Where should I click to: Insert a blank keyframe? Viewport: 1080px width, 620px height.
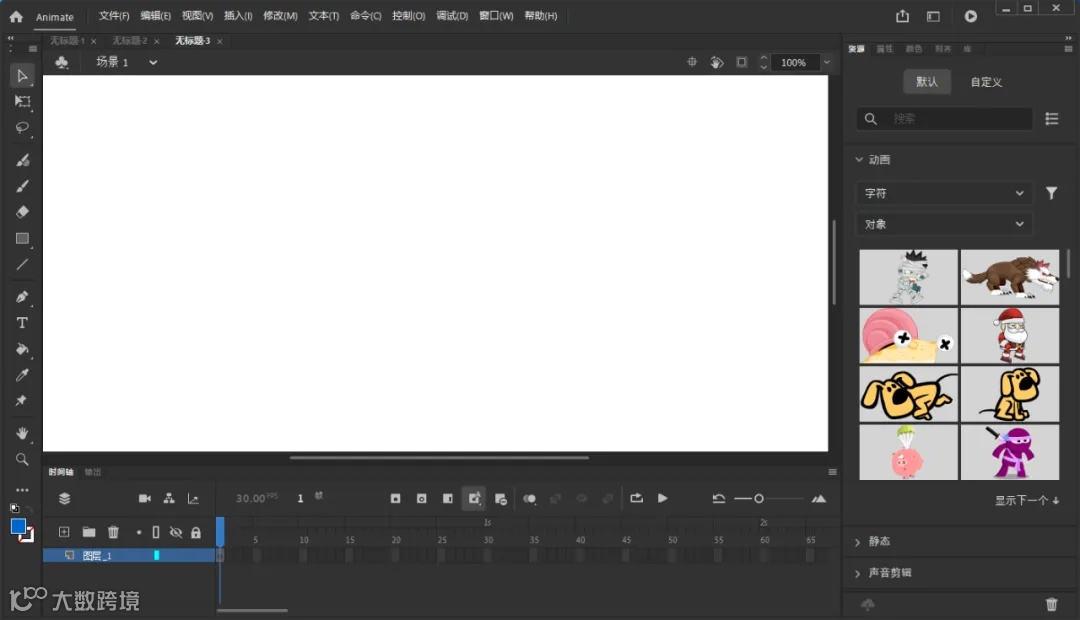tap(422, 499)
